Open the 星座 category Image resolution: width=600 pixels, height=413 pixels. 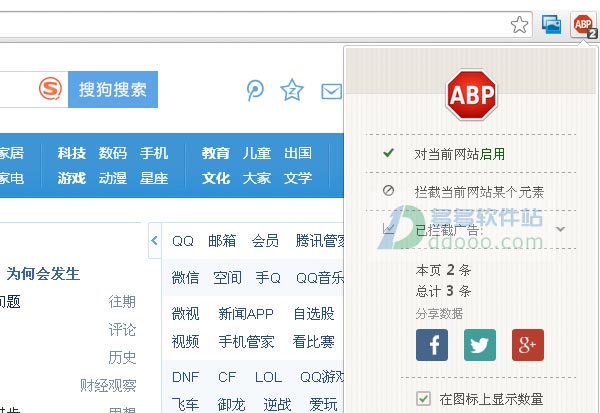pos(153,178)
